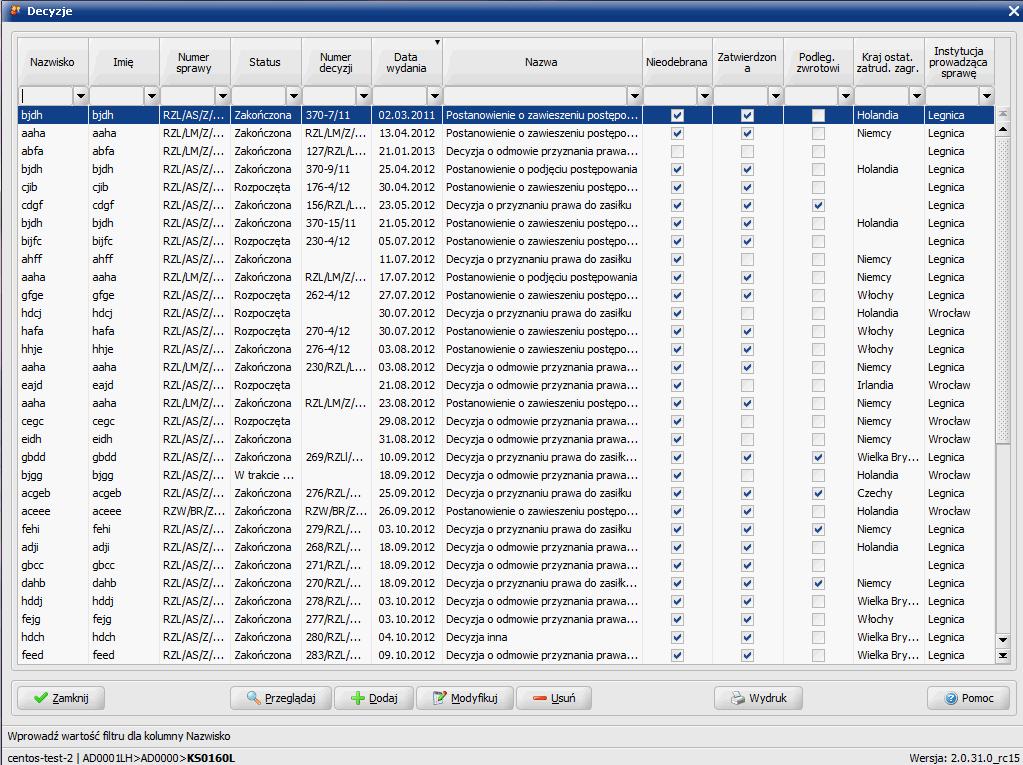Viewport: 1023px width, 765px height.
Task: Sort by Nazwa column header
Action: pyautogui.click(x=542, y=62)
